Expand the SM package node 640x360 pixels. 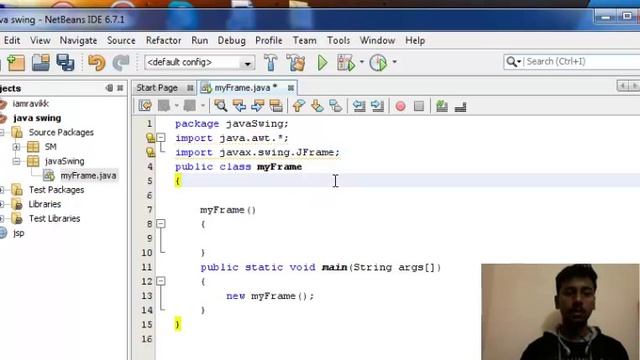(16, 147)
